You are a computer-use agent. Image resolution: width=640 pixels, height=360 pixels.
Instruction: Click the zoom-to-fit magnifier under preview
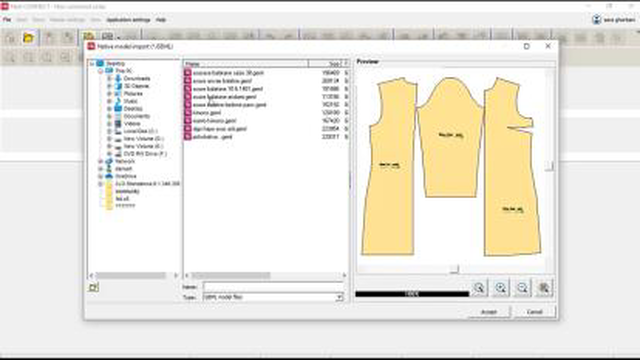click(479, 287)
